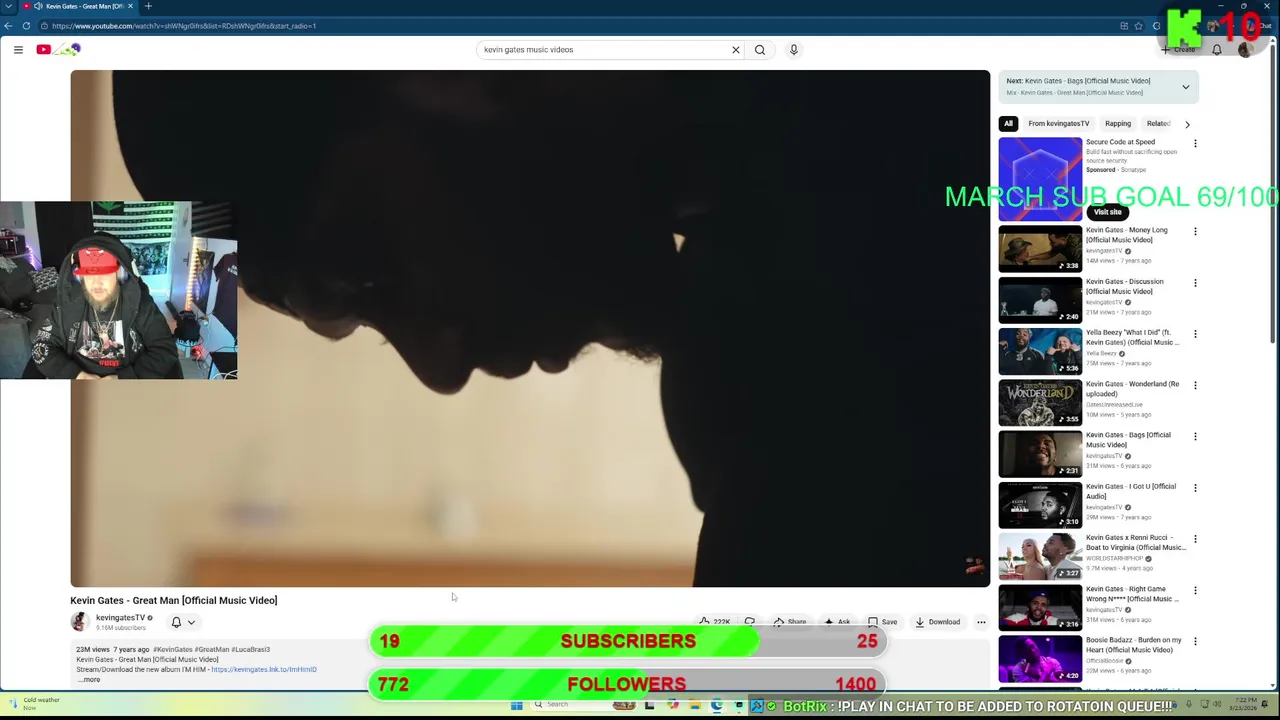
Task: Submit search with magnifier button
Action: 760,49
